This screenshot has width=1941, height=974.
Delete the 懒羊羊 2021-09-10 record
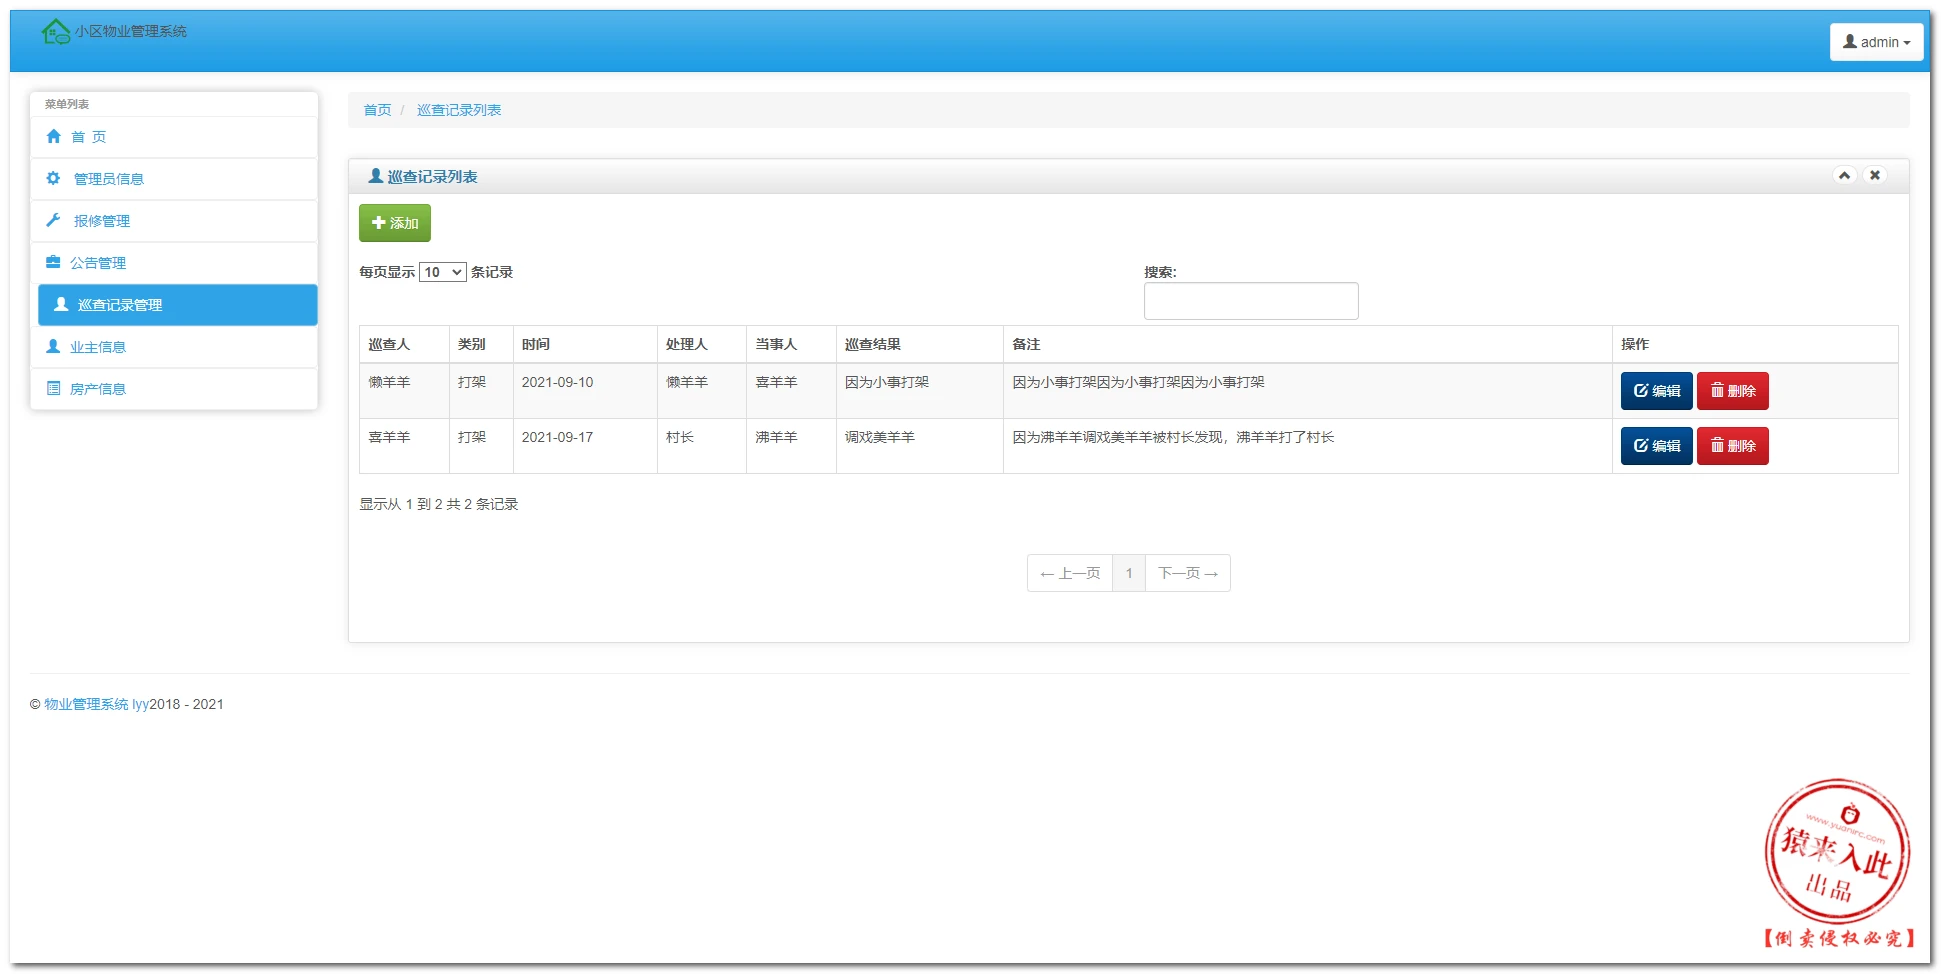click(1733, 391)
